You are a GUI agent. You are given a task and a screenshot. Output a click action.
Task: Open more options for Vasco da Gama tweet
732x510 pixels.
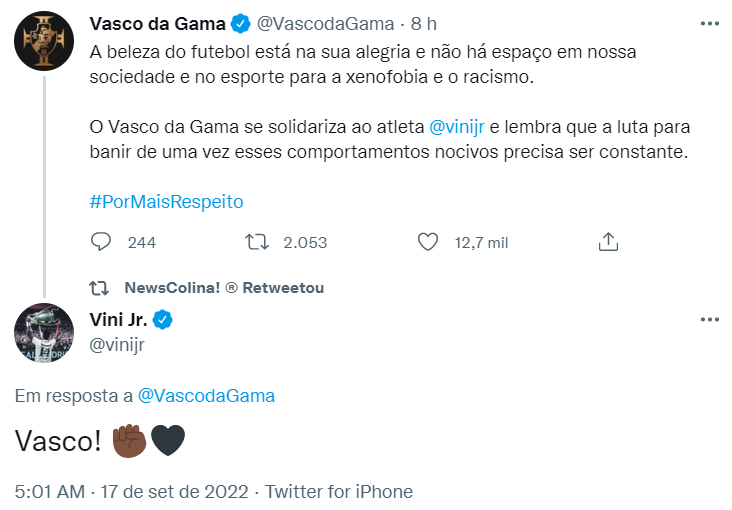709,22
